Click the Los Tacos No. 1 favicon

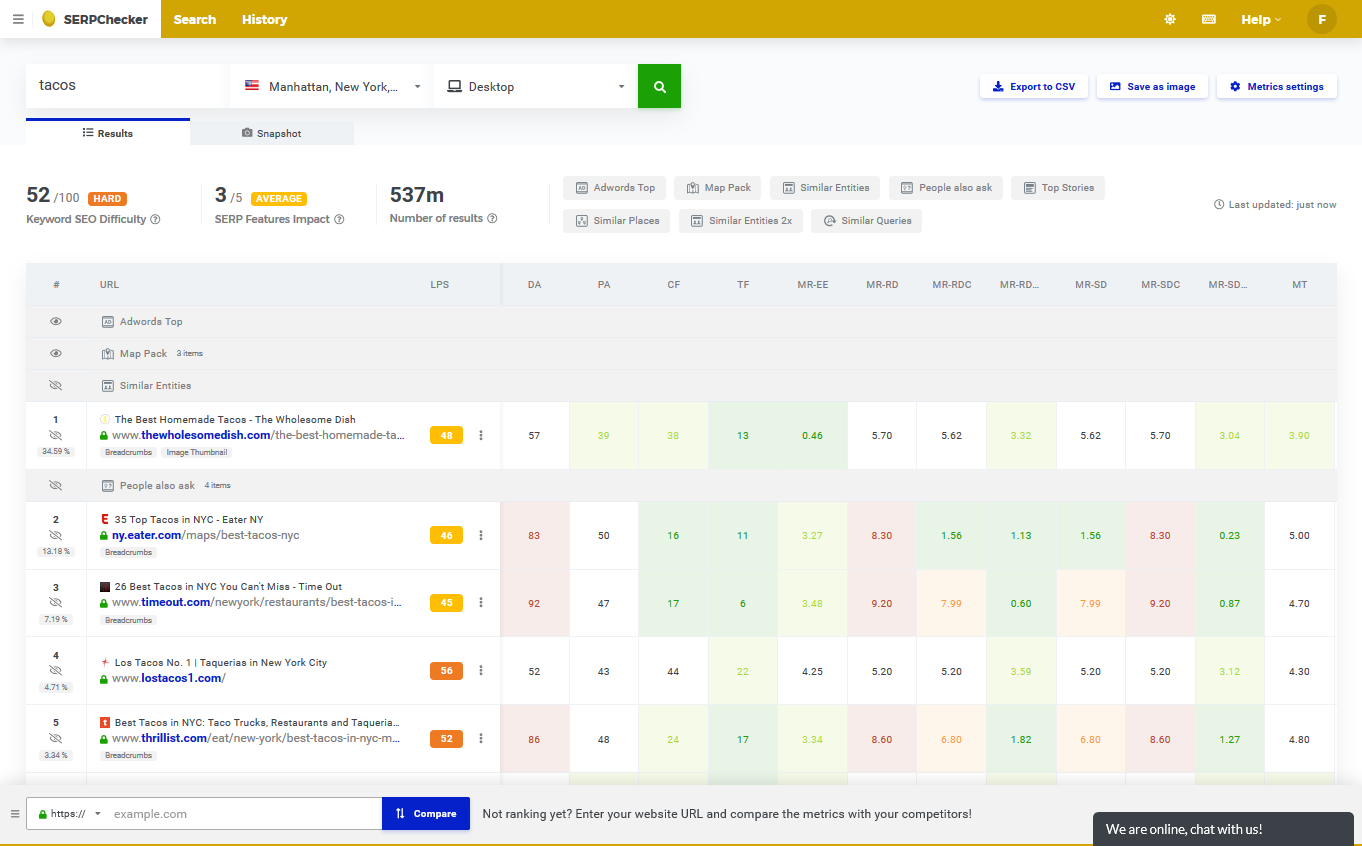pyautogui.click(x=105, y=662)
